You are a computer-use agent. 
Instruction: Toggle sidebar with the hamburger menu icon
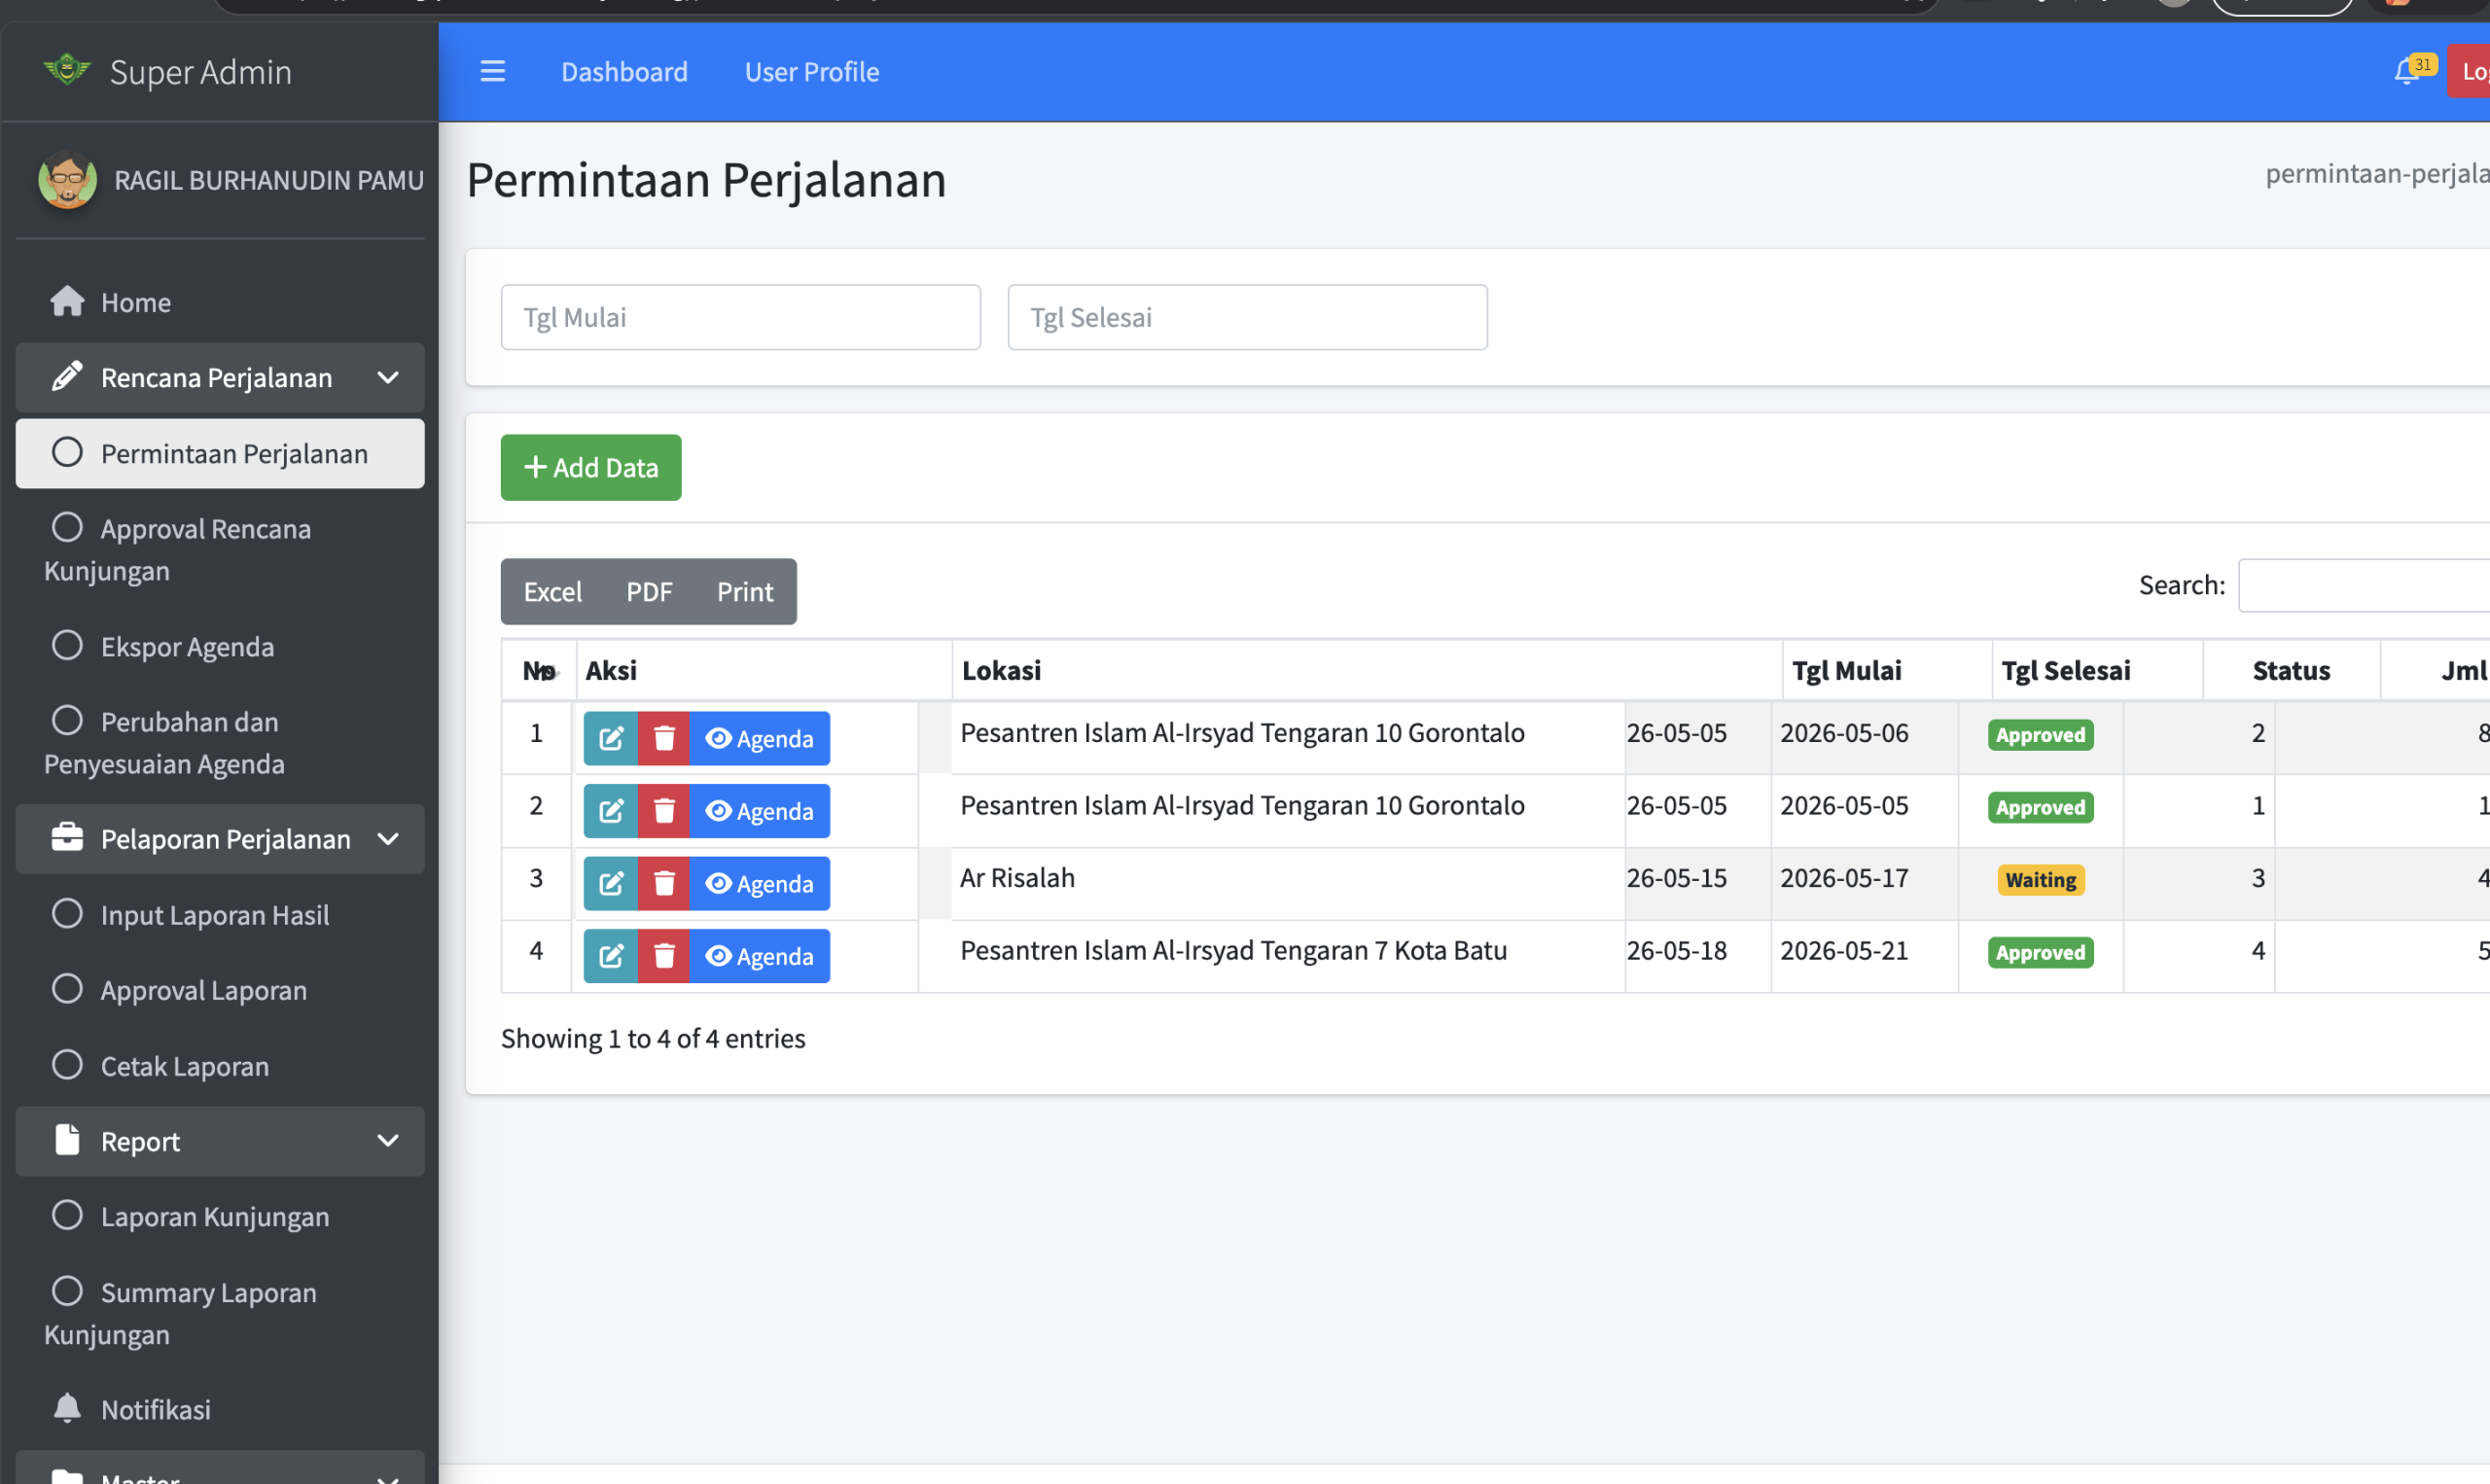[492, 71]
